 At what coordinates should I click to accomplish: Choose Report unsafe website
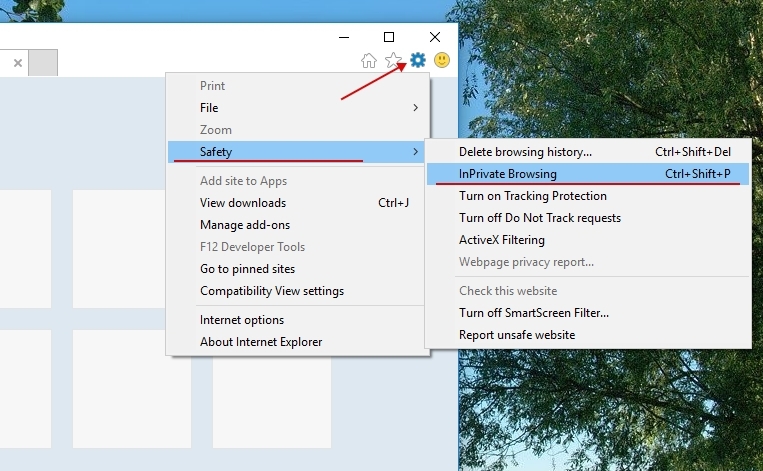coord(588,335)
